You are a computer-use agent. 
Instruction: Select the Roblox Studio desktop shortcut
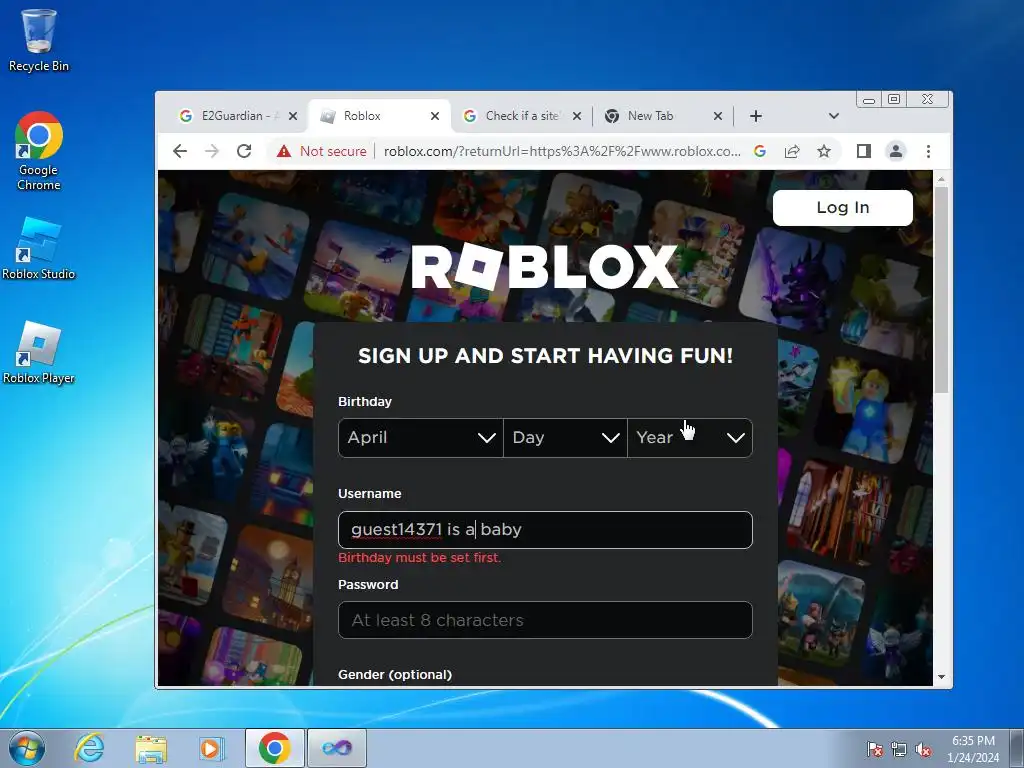[39, 249]
